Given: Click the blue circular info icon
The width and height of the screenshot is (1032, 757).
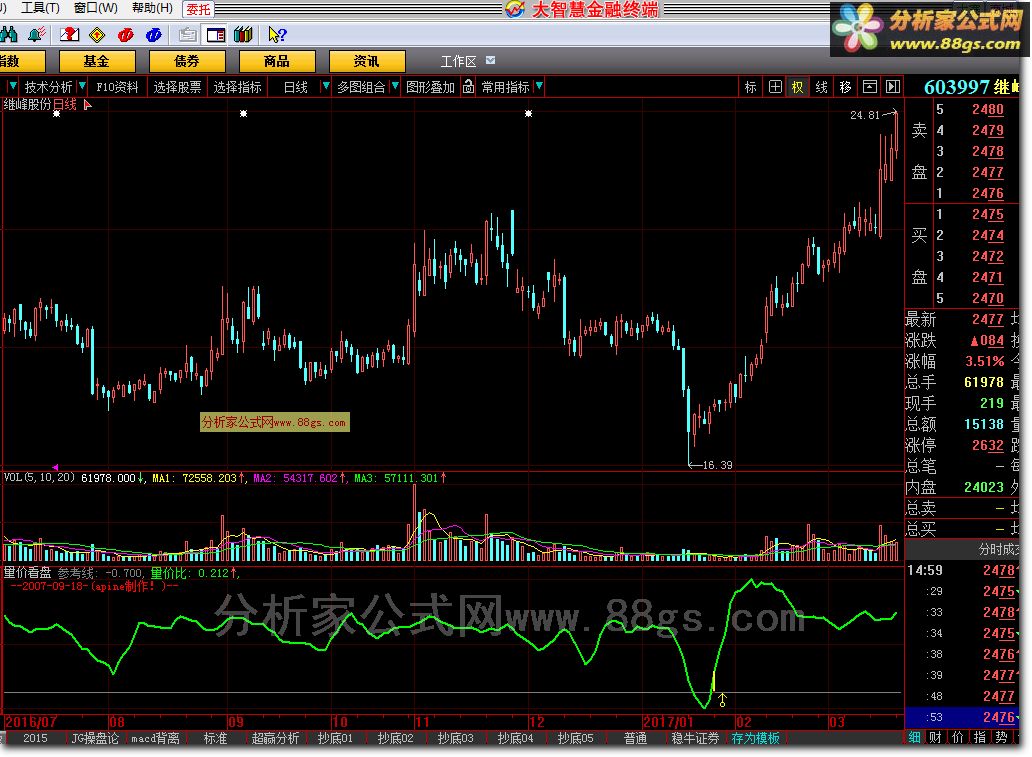Looking at the screenshot, I should click(153, 34).
